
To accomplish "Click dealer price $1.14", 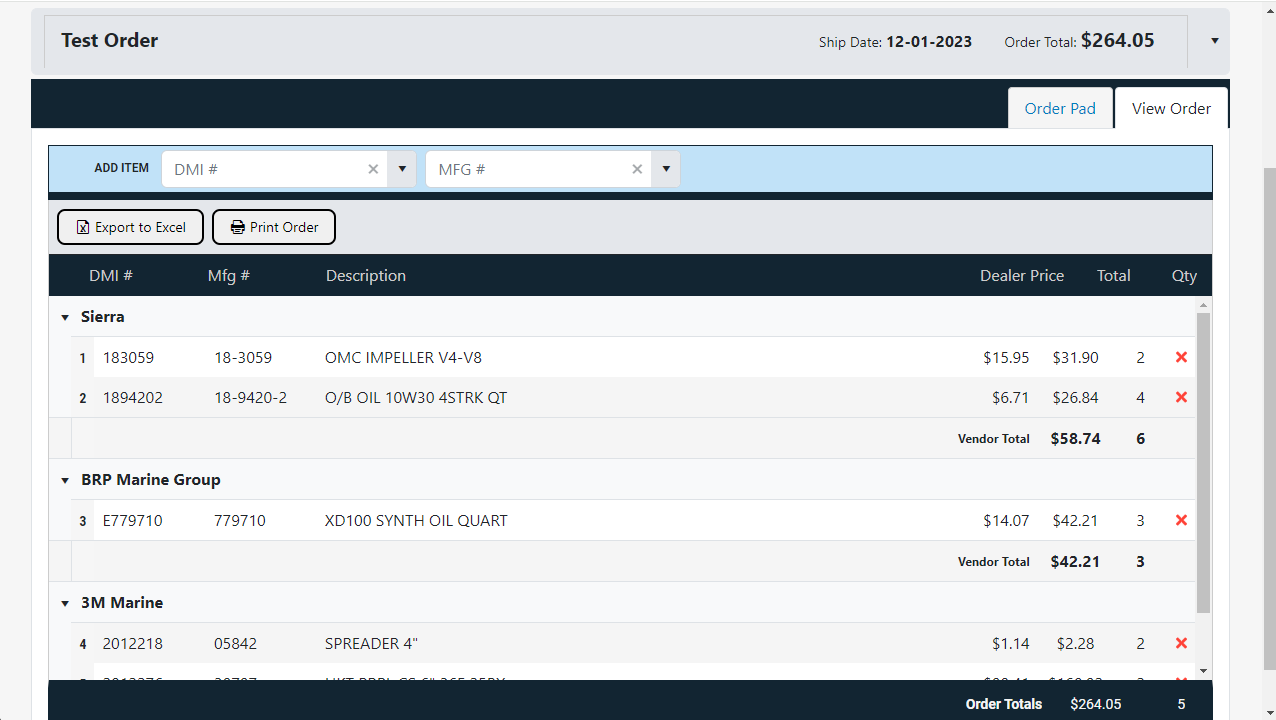I will pos(1011,643).
